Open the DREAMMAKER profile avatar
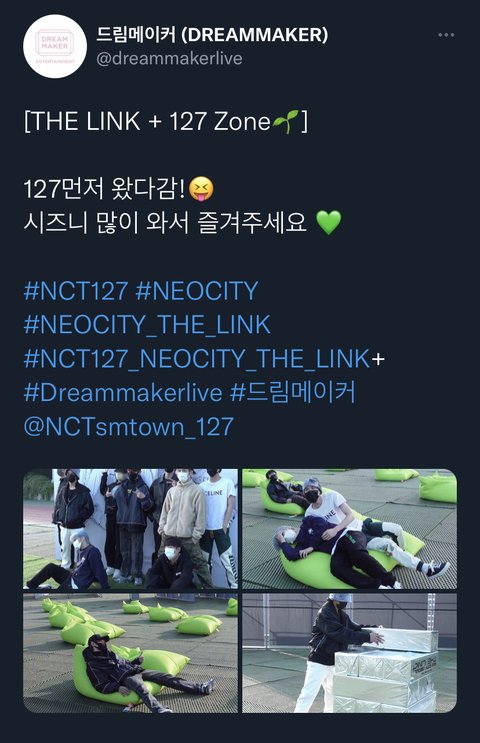480x743 pixels. 55,46
